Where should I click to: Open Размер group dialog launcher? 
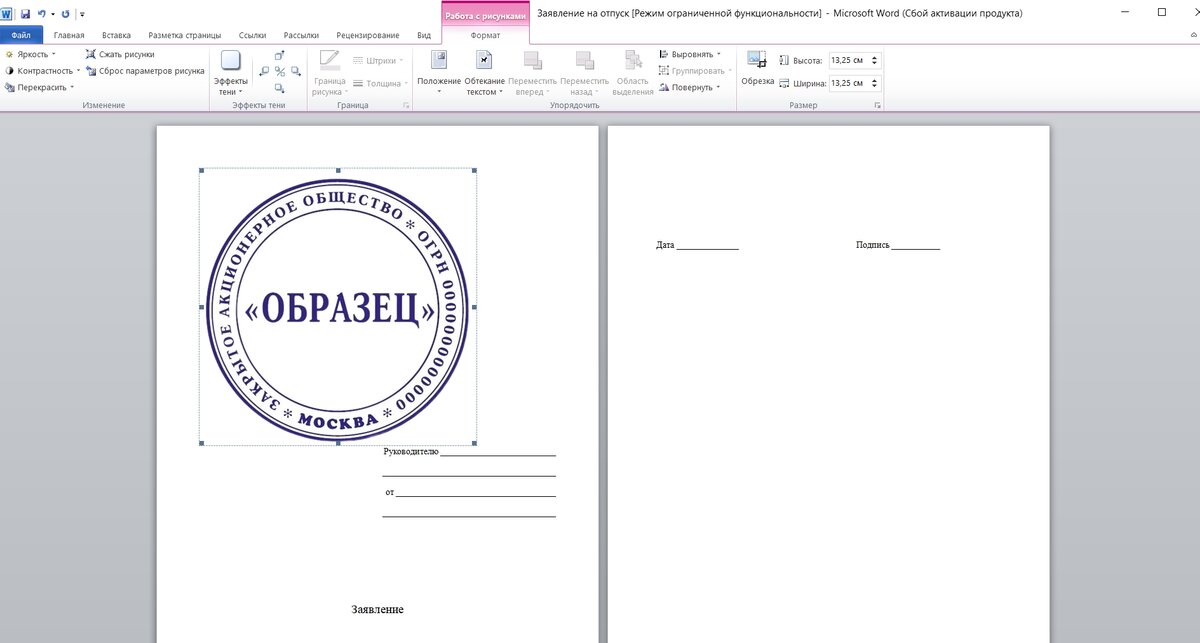pos(877,105)
